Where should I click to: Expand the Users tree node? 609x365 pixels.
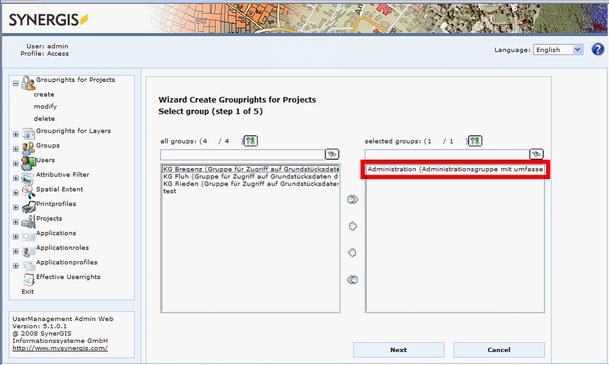coord(16,163)
